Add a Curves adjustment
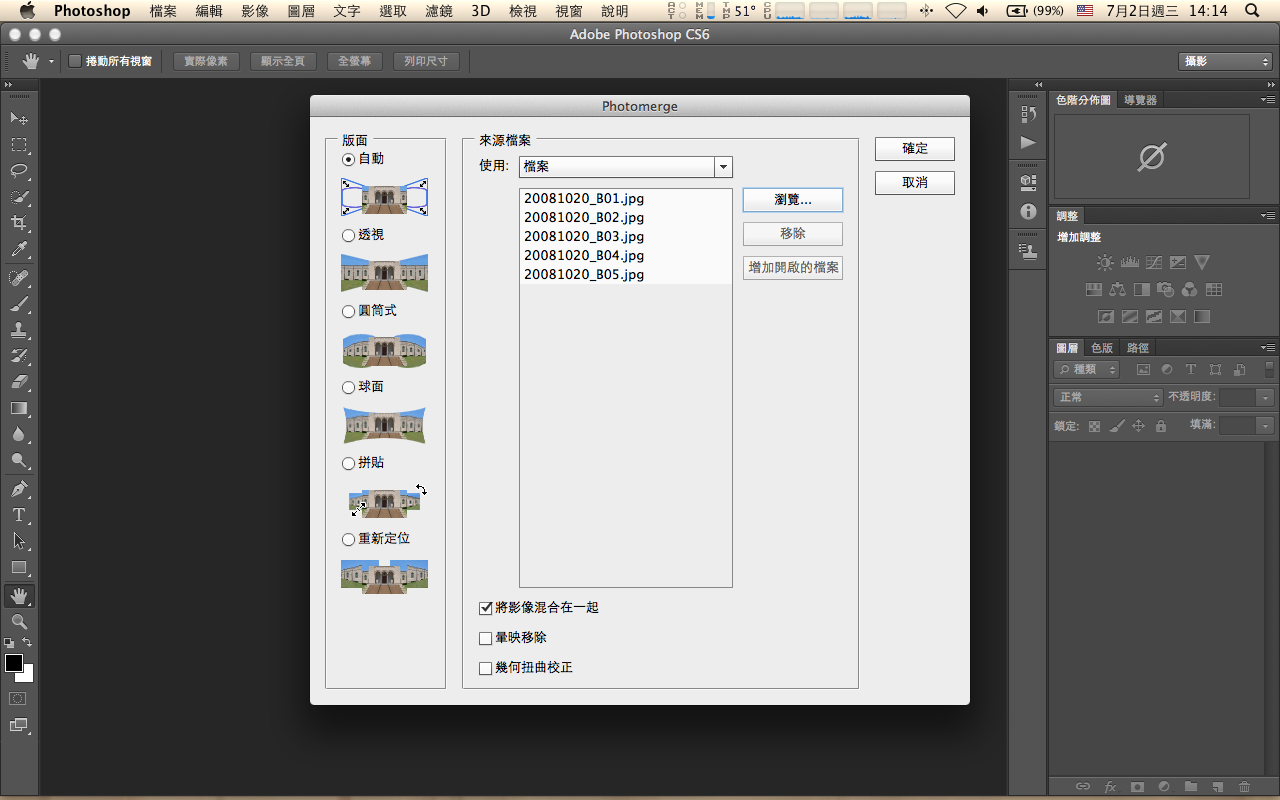Screen dimensions: 1280x800 (x=1154, y=263)
